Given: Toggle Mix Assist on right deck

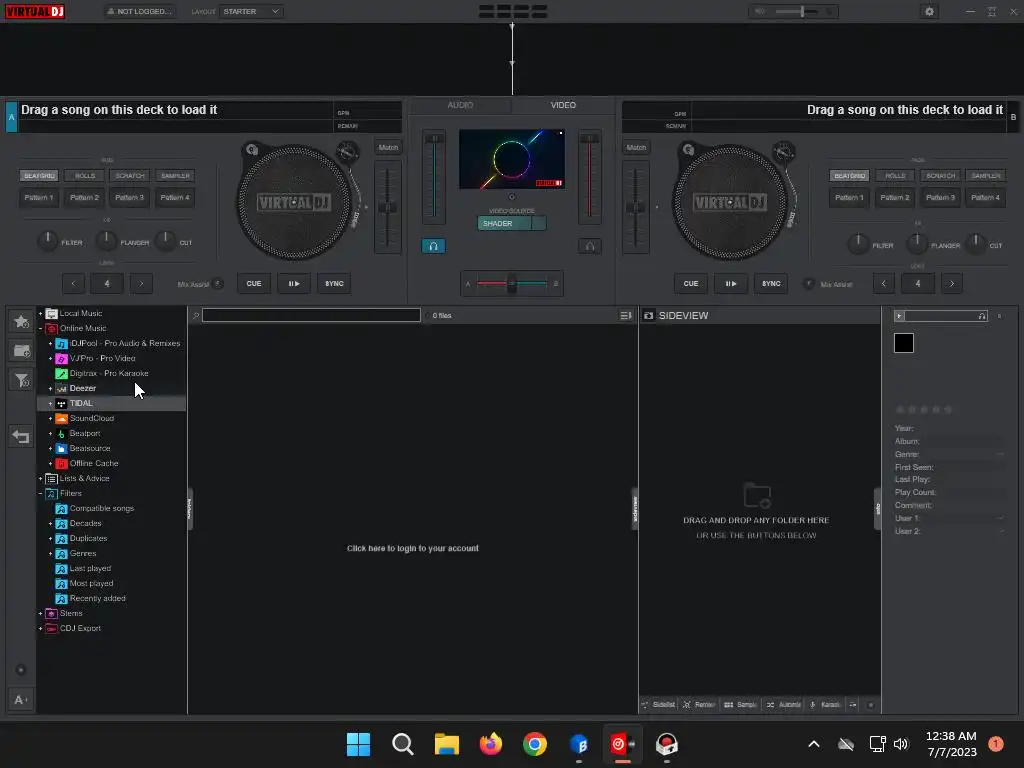Looking at the screenshot, I should pyautogui.click(x=808, y=283).
